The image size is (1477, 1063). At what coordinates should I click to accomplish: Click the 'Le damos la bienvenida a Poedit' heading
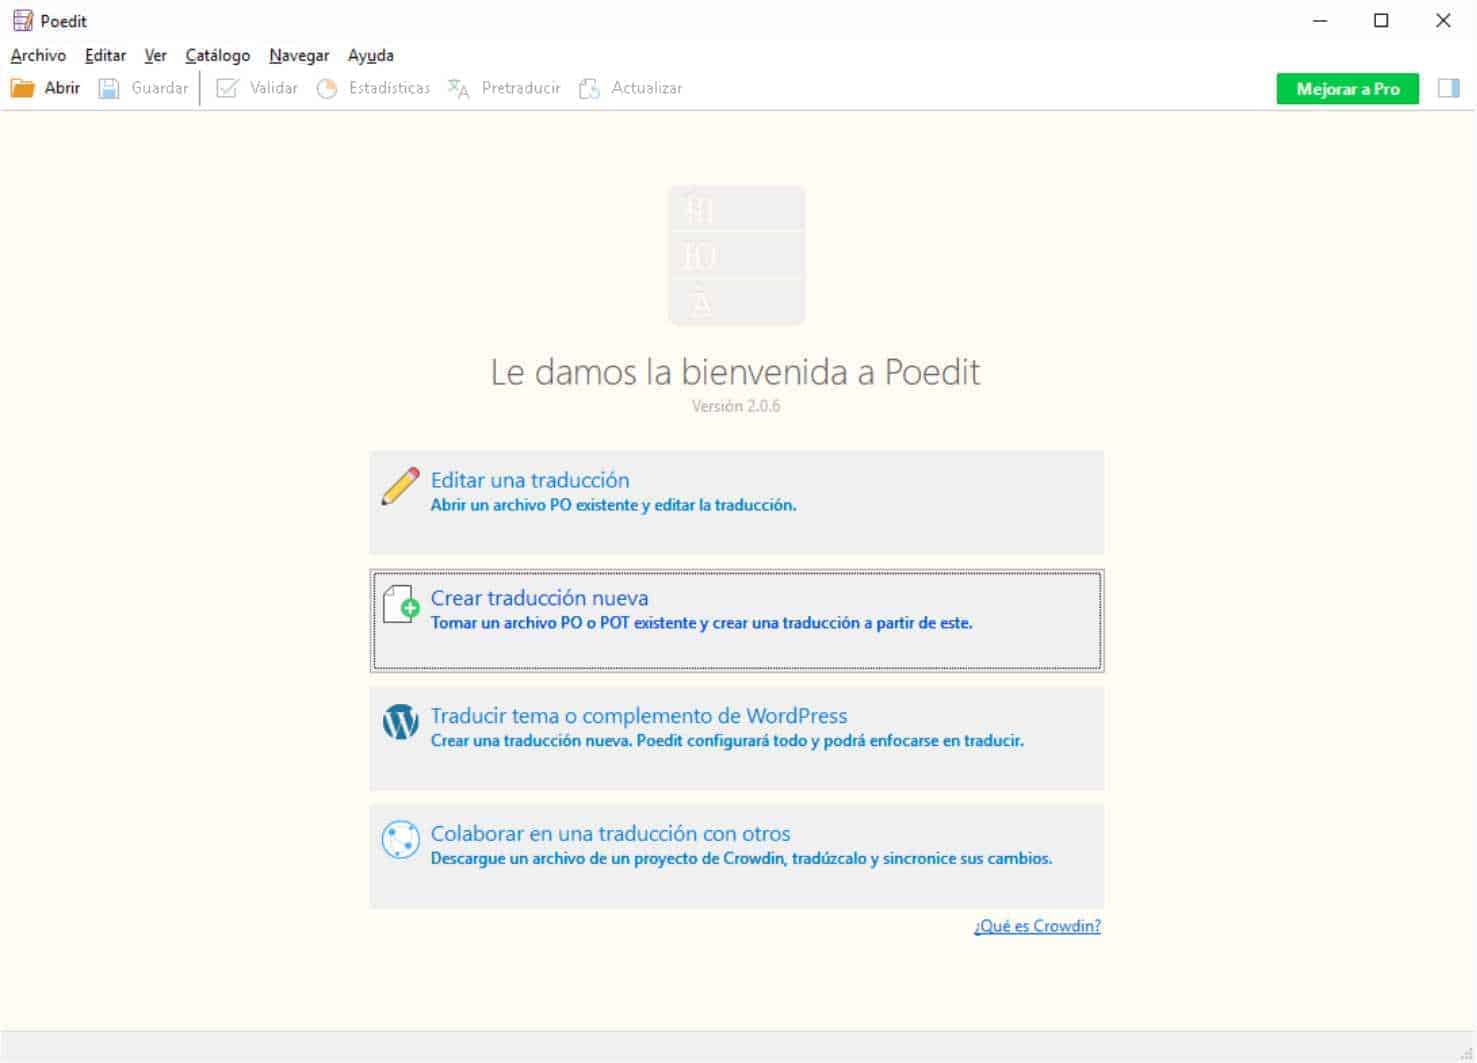point(735,372)
